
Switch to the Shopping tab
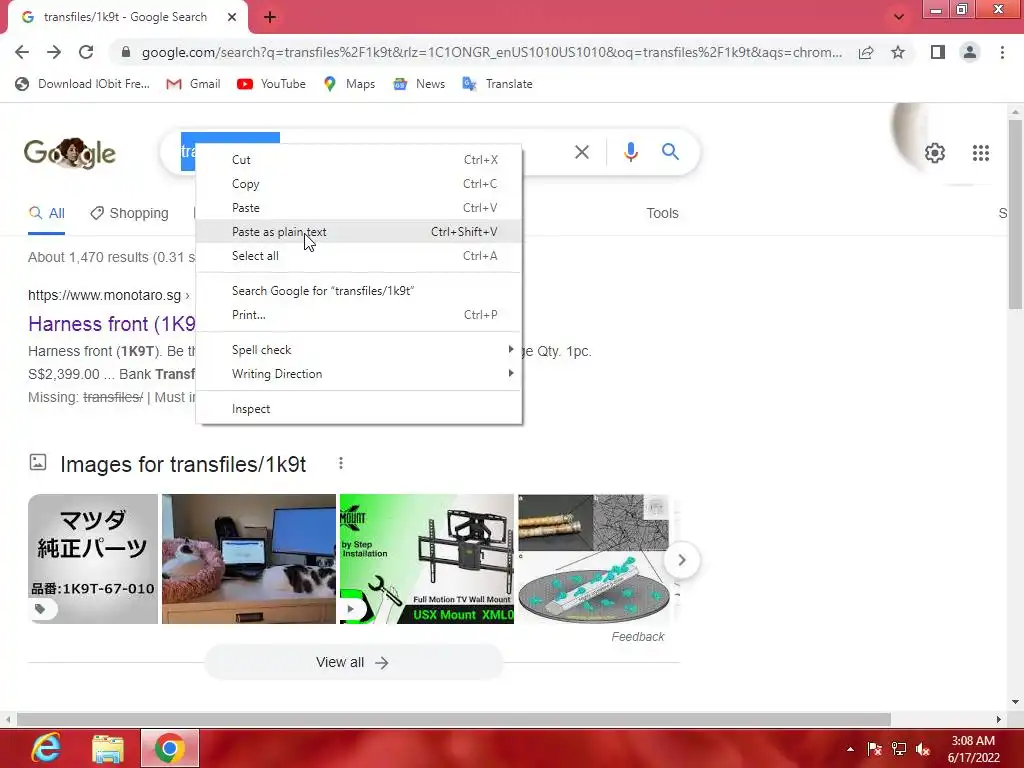(129, 214)
